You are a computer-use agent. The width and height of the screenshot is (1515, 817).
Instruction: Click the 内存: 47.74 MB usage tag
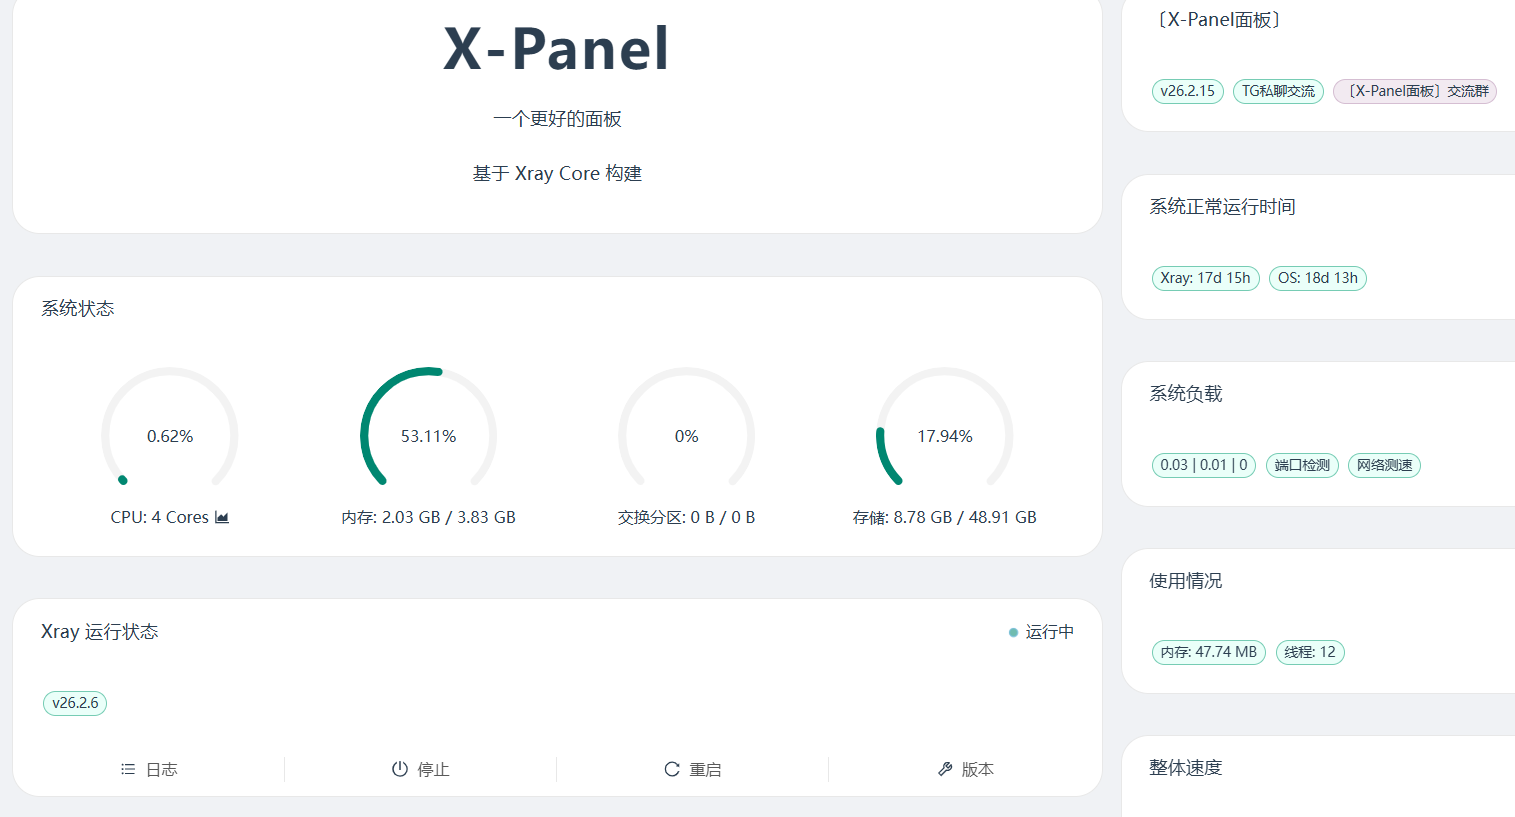point(1208,652)
